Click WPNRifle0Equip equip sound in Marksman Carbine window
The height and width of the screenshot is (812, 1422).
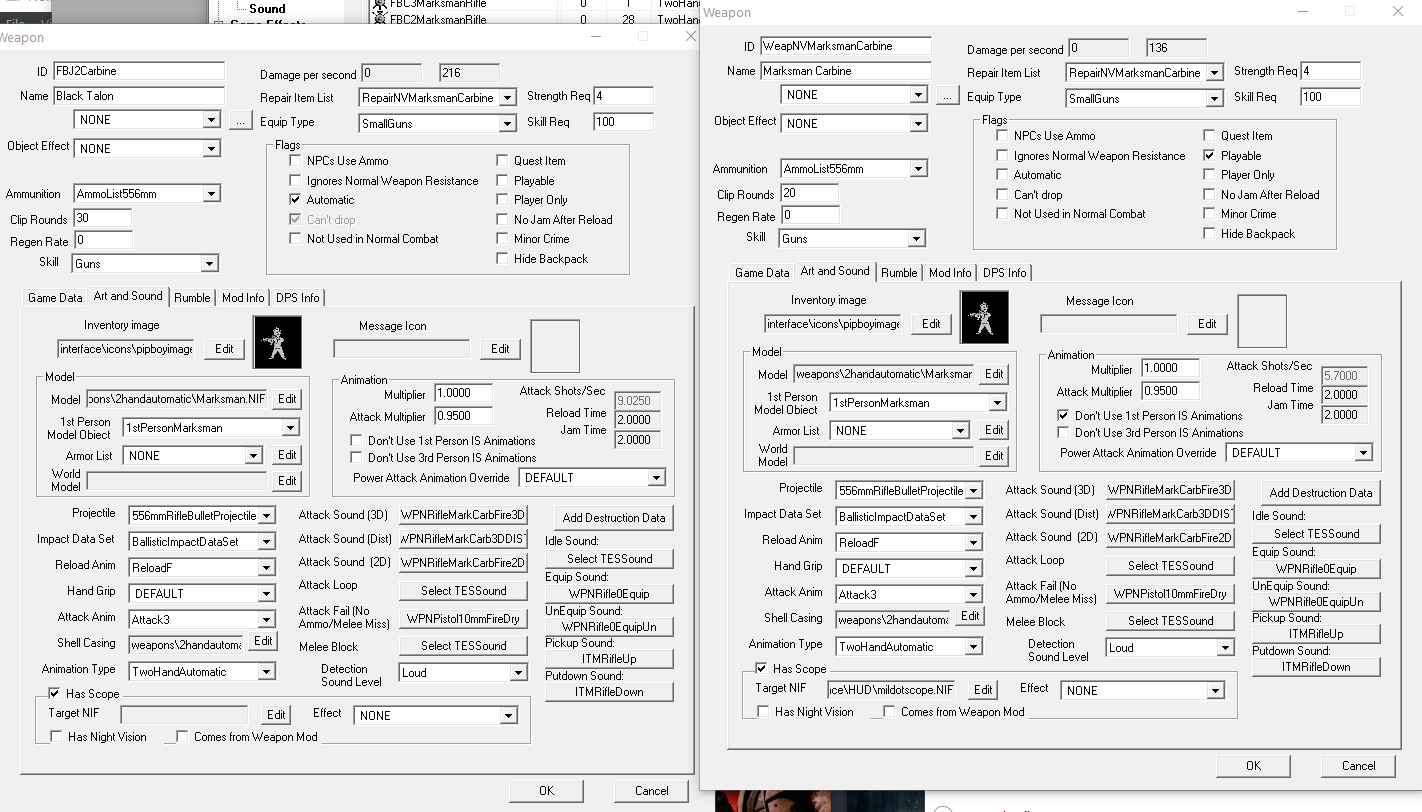point(1316,569)
